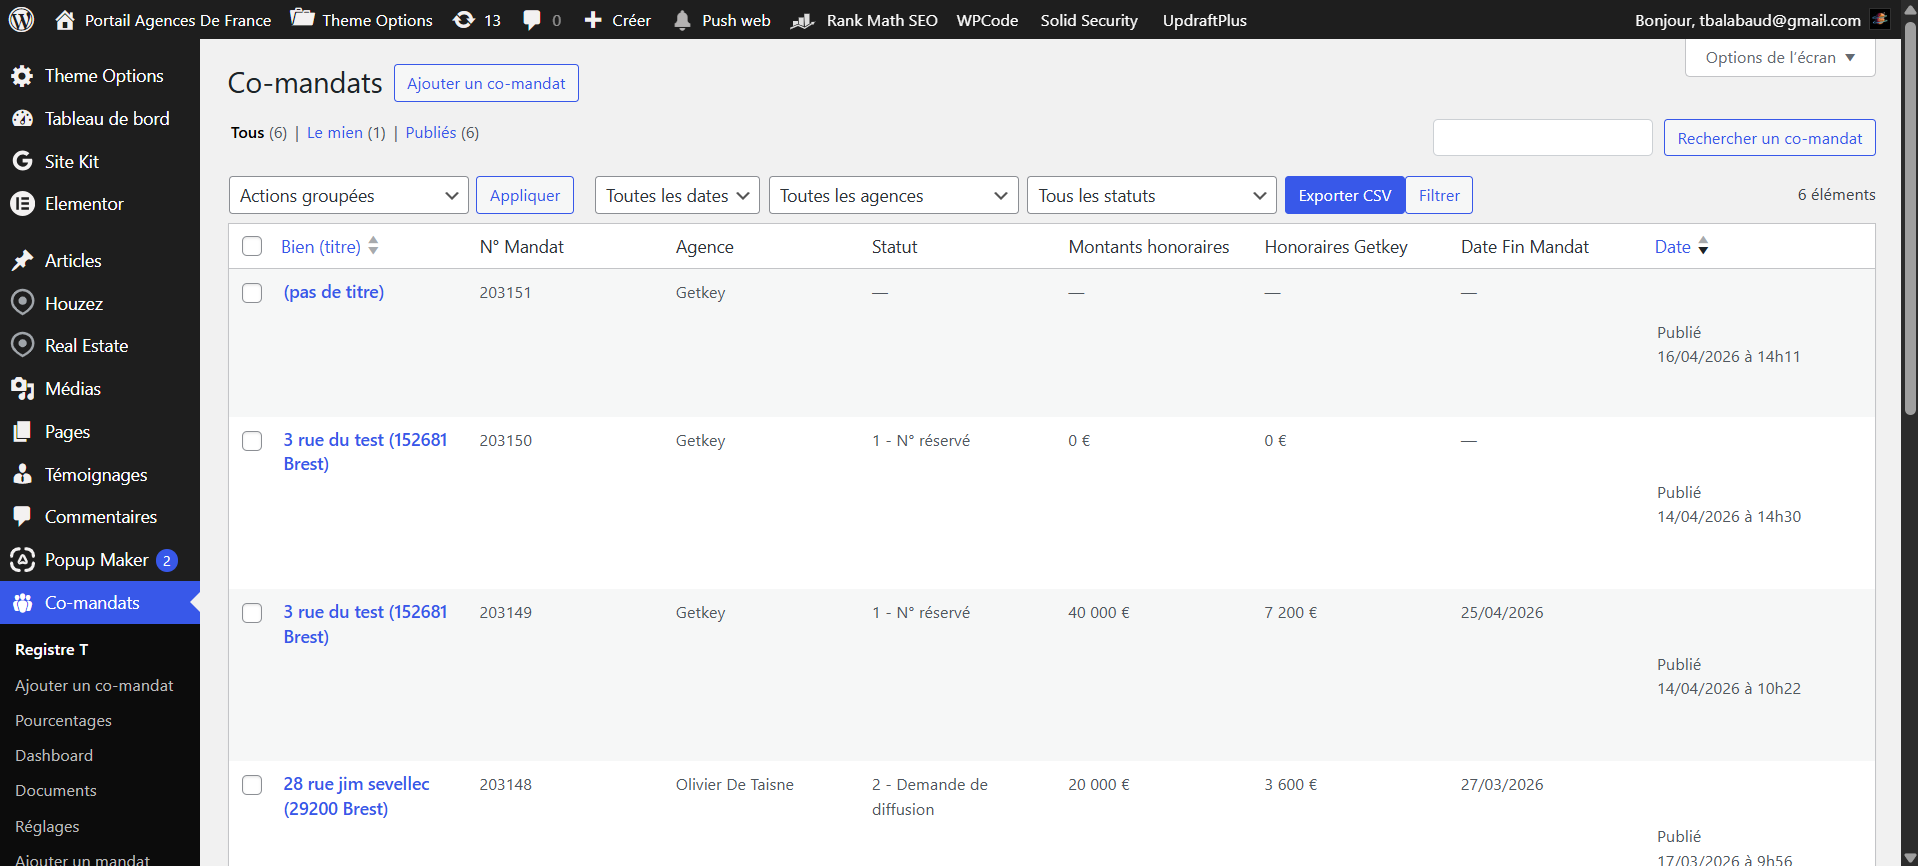Open Solid Security menu in admin bar
This screenshot has height=866, width=1918.
[x=1089, y=20]
